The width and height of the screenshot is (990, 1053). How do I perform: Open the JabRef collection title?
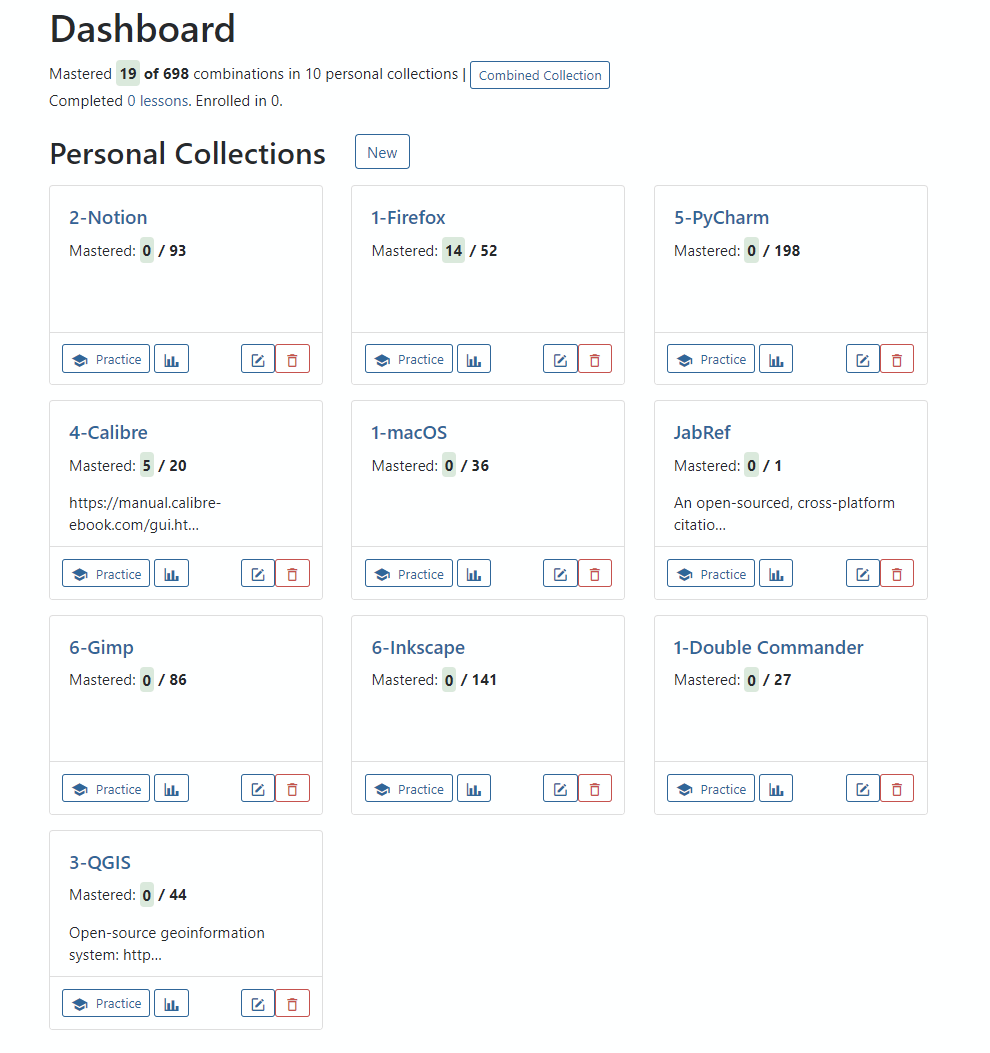[x=702, y=432]
